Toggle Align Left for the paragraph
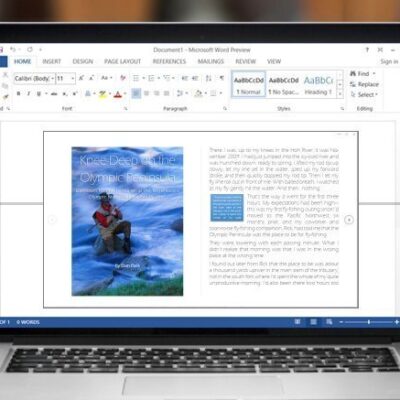The width and height of the screenshot is (400, 400). [x=136, y=93]
